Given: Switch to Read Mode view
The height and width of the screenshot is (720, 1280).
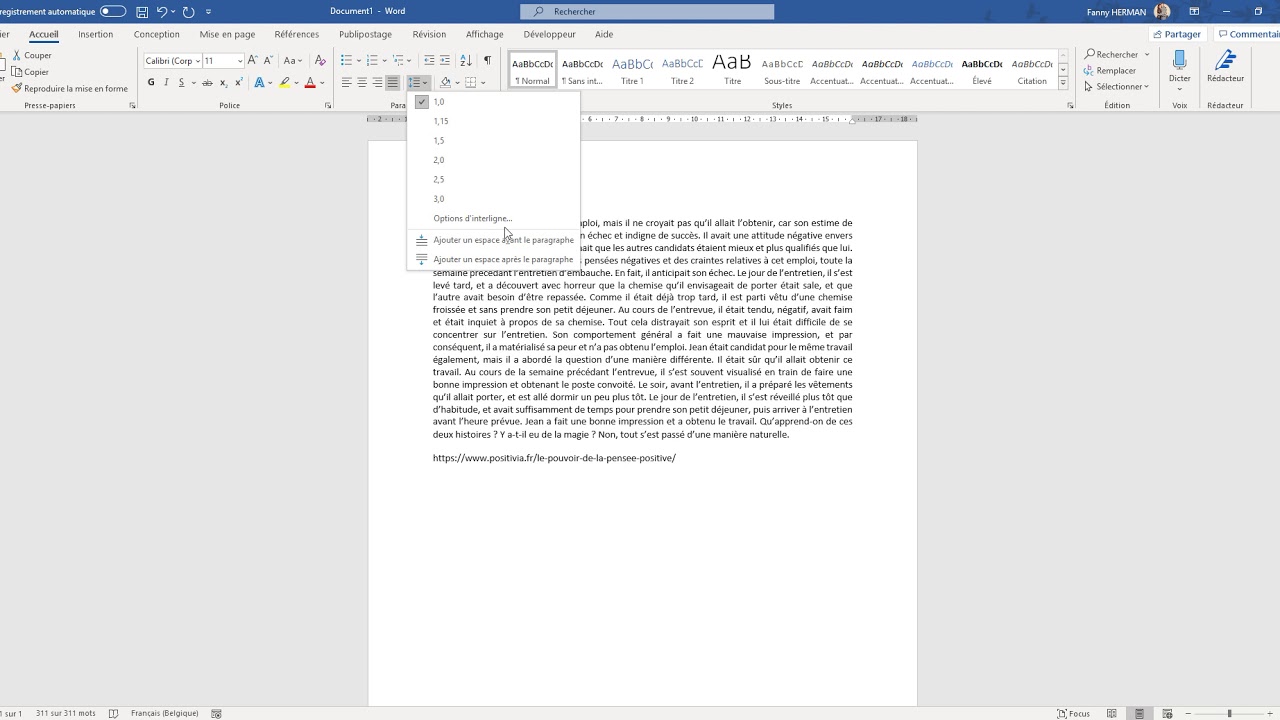Looking at the screenshot, I should [1112, 713].
